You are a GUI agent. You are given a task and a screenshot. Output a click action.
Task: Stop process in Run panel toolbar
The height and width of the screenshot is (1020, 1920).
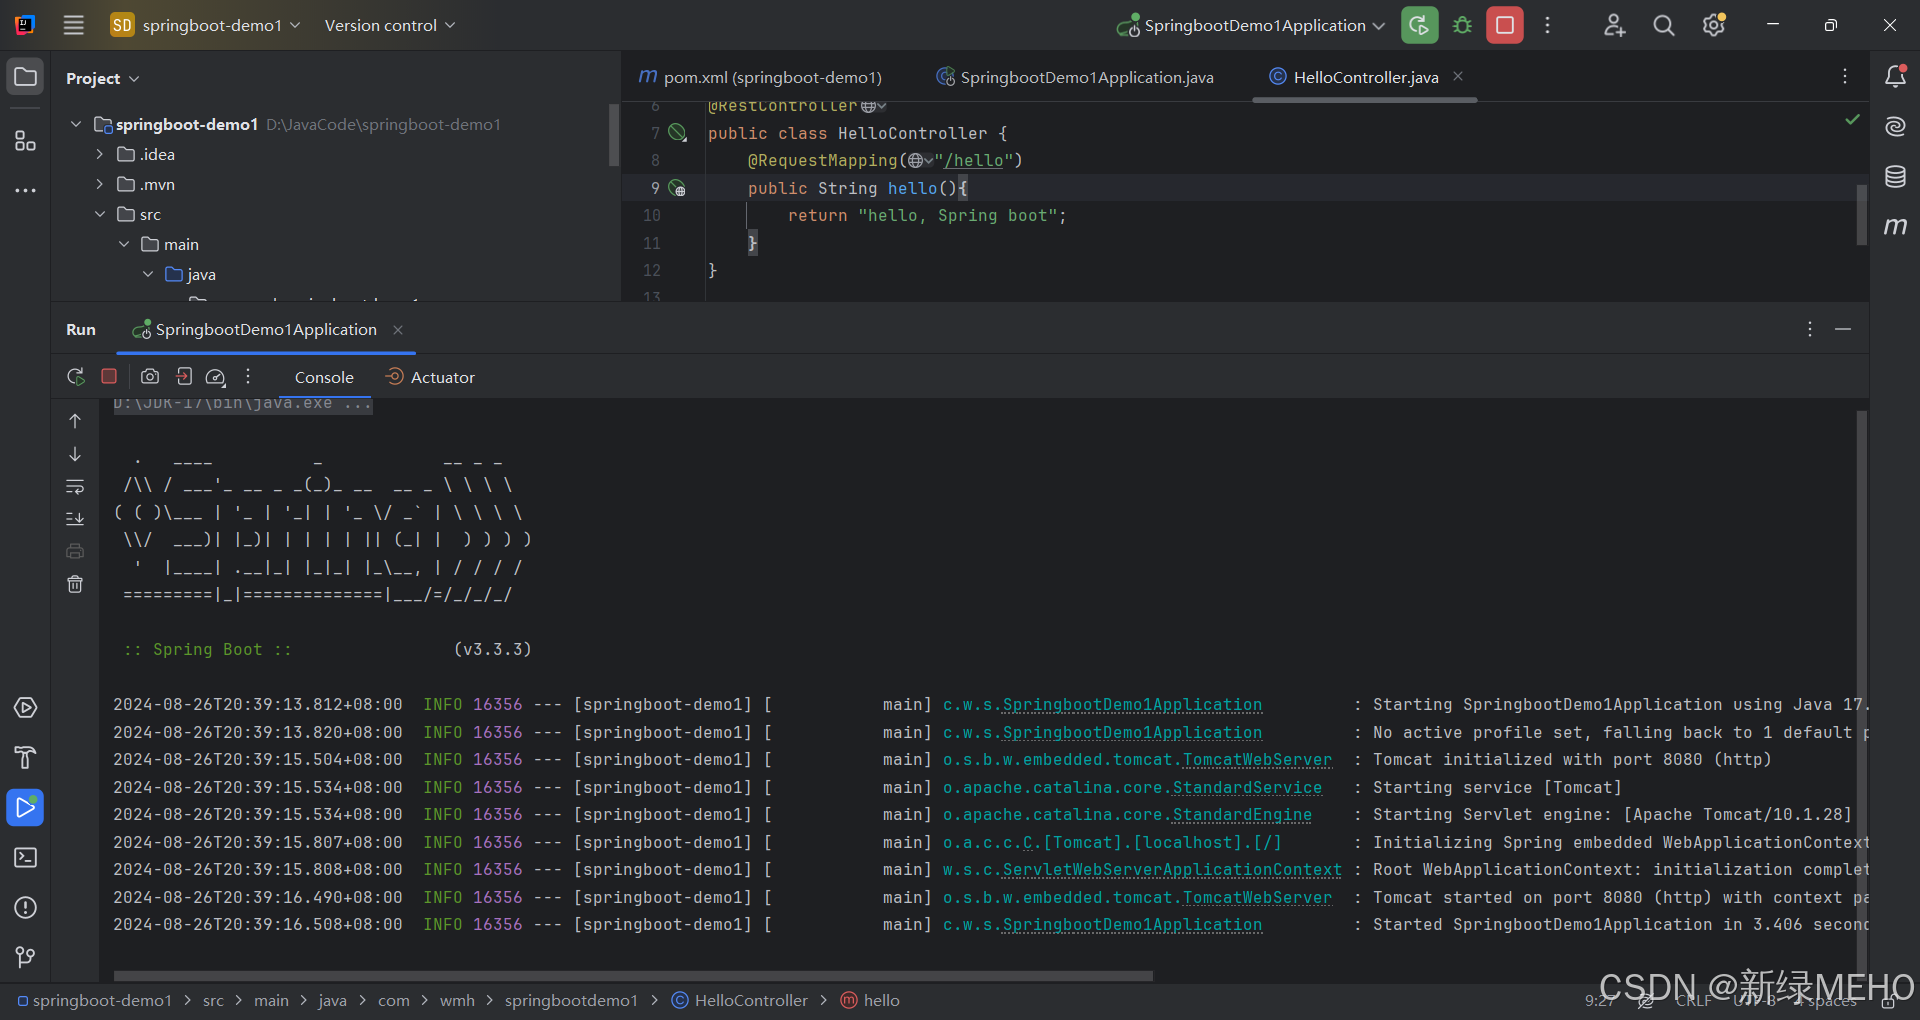tap(109, 377)
